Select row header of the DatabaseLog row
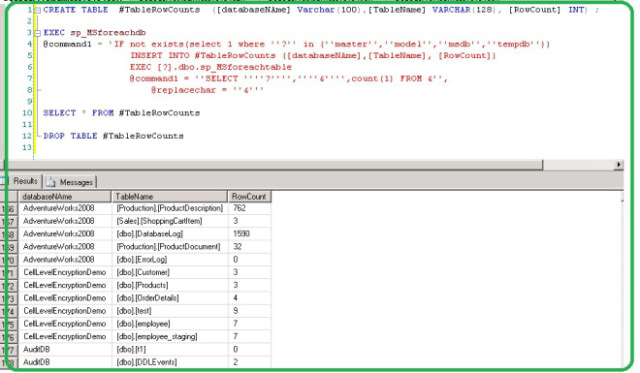The width and height of the screenshot is (640, 373). pos(9,234)
